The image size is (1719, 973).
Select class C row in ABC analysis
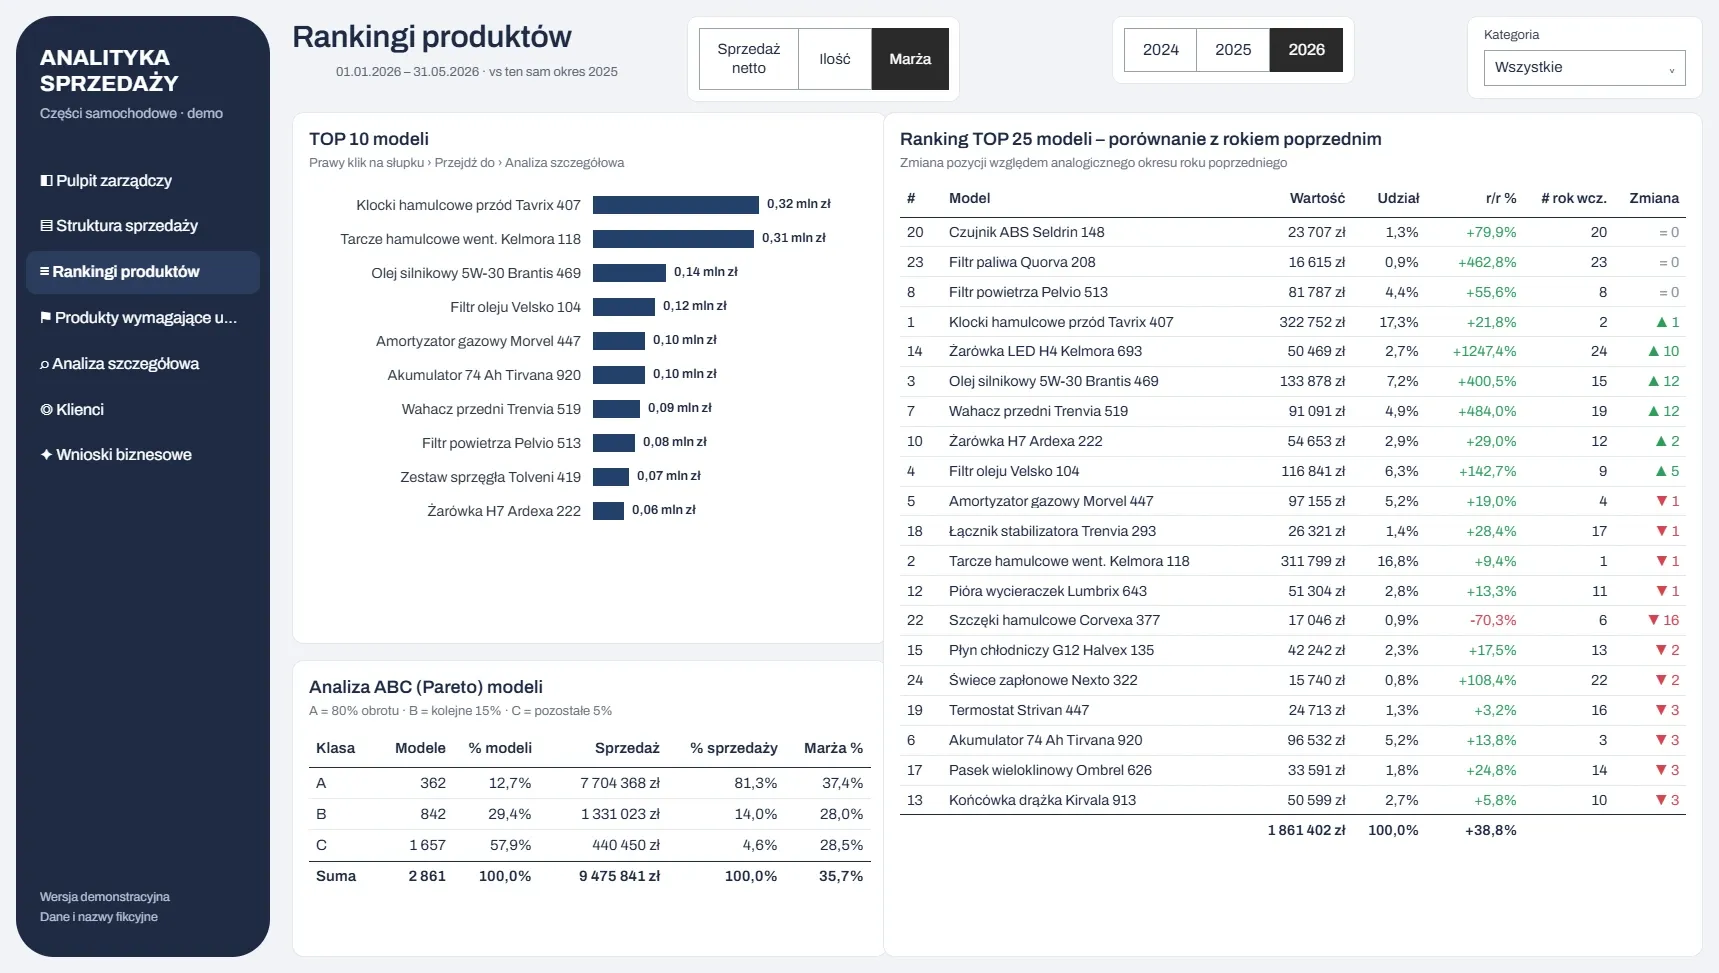point(590,845)
